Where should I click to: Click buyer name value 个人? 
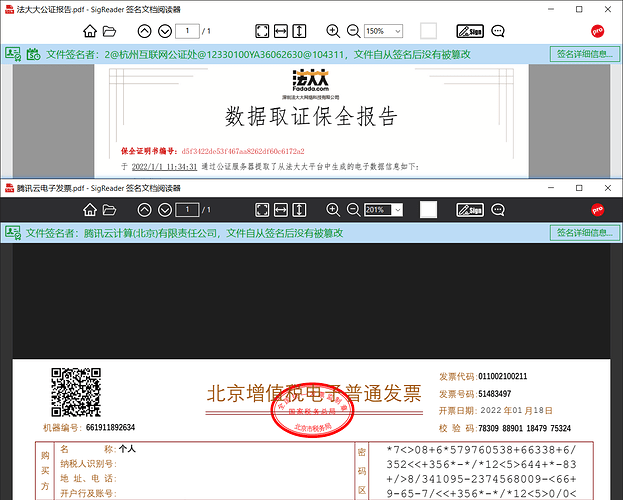pos(127,449)
